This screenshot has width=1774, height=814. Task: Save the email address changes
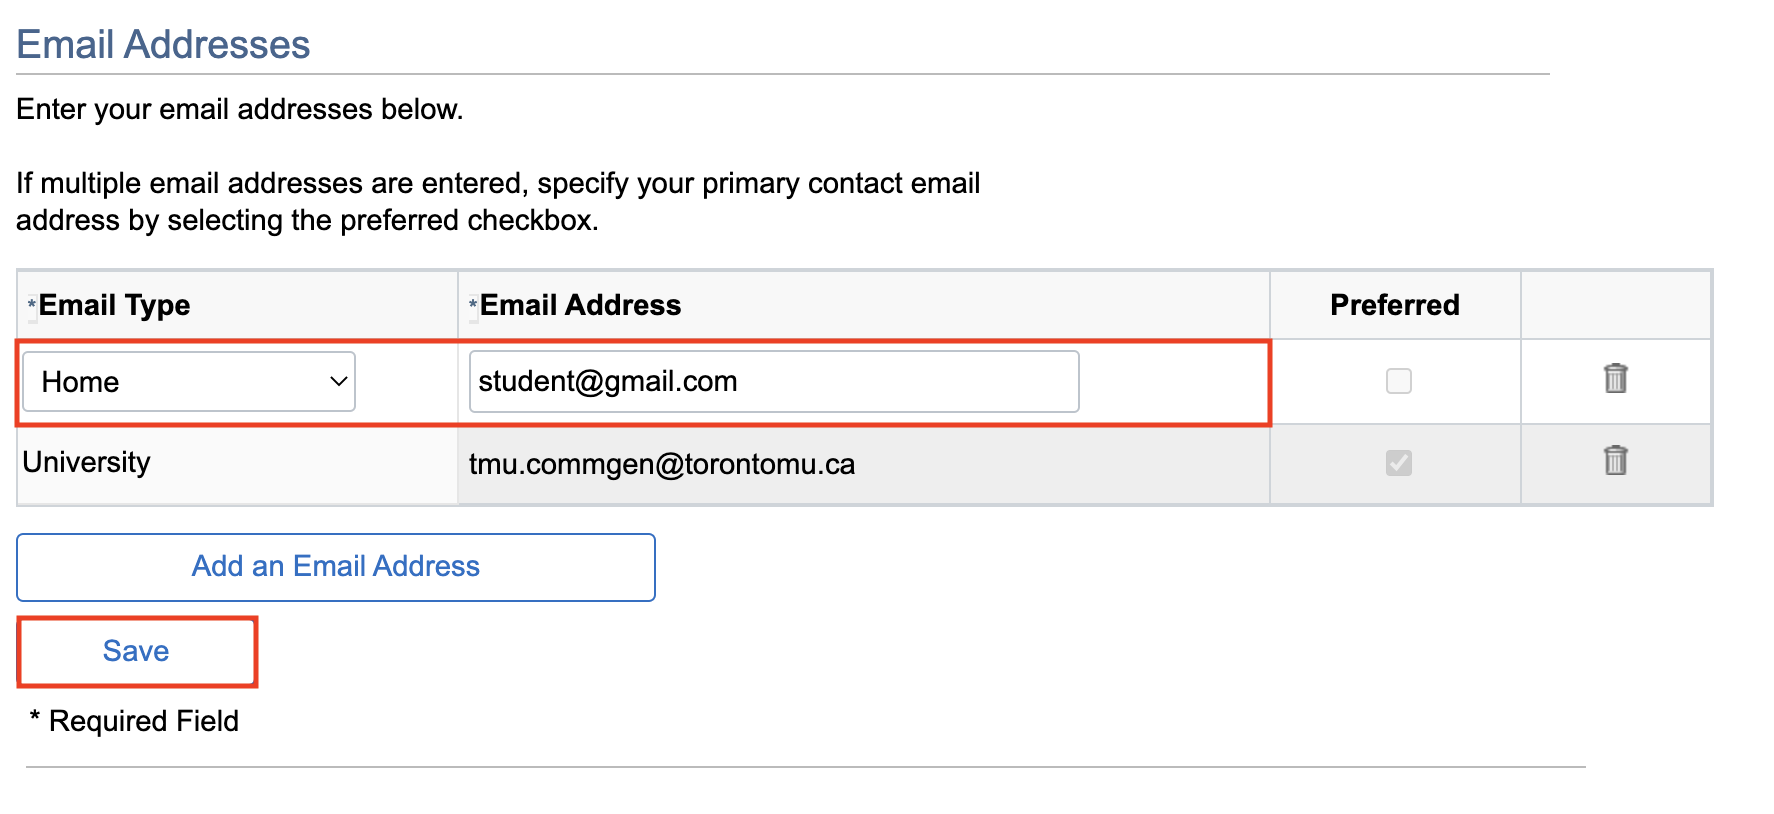tap(137, 652)
